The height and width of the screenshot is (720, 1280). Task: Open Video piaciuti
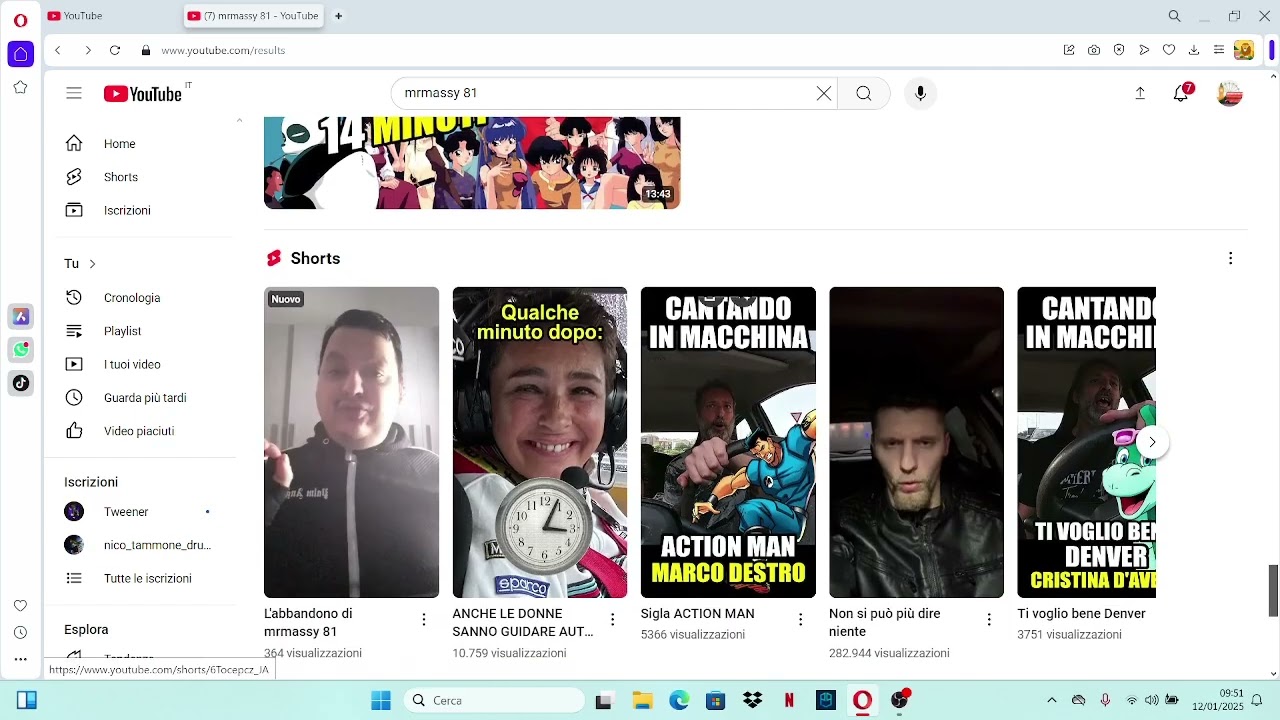click(140, 431)
